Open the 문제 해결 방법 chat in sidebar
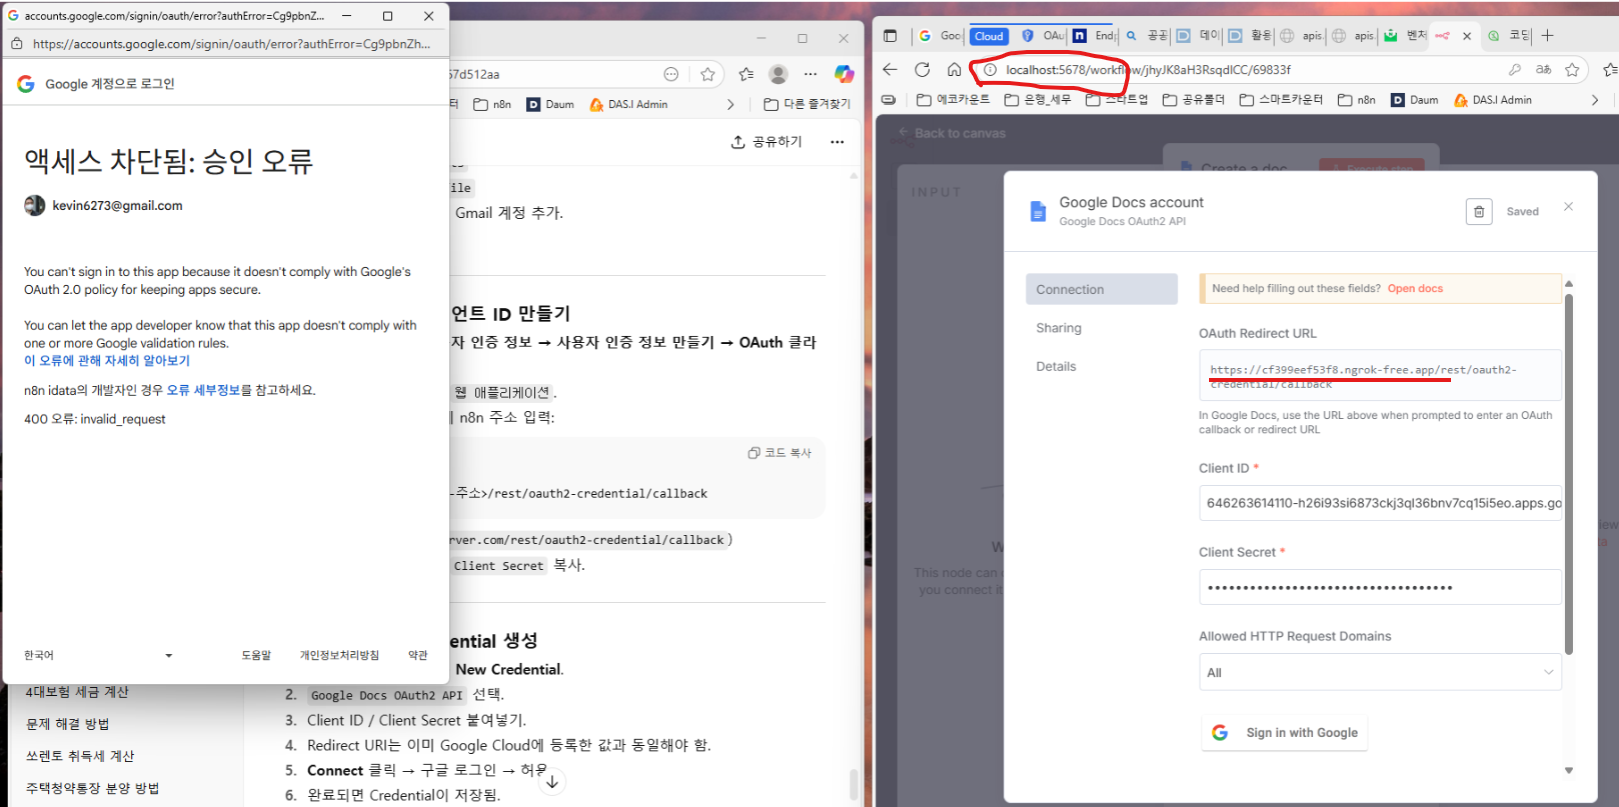The image size is (1619, 807). [68, 724]
